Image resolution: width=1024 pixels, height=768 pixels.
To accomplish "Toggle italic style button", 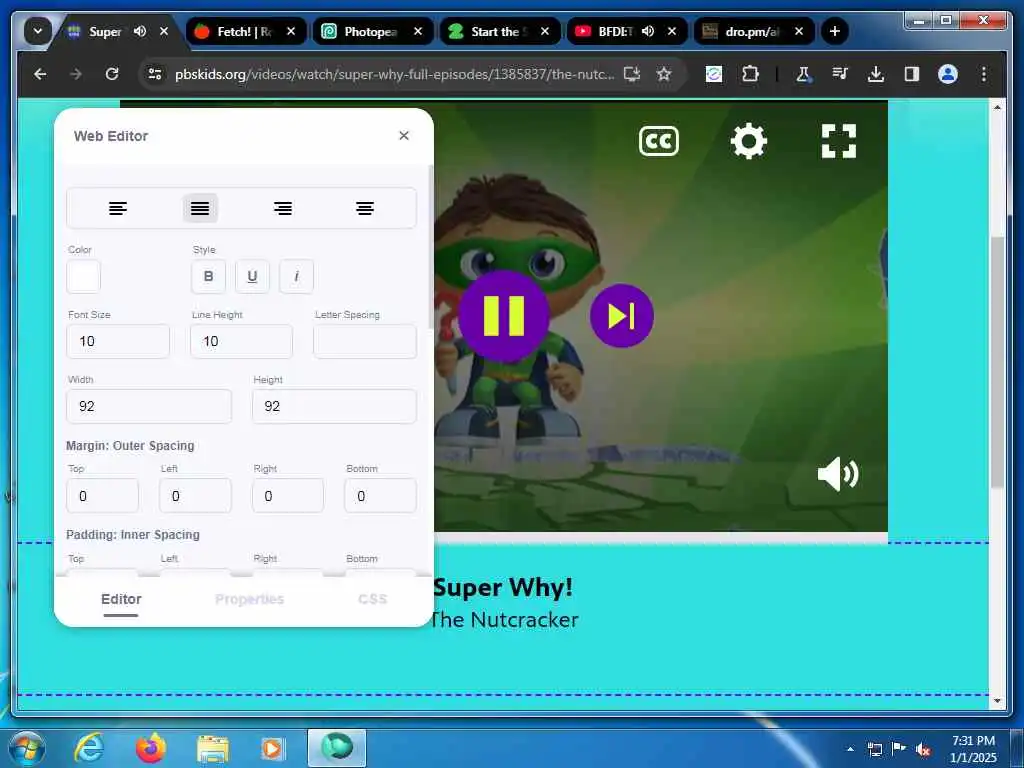I will (296, 276).
